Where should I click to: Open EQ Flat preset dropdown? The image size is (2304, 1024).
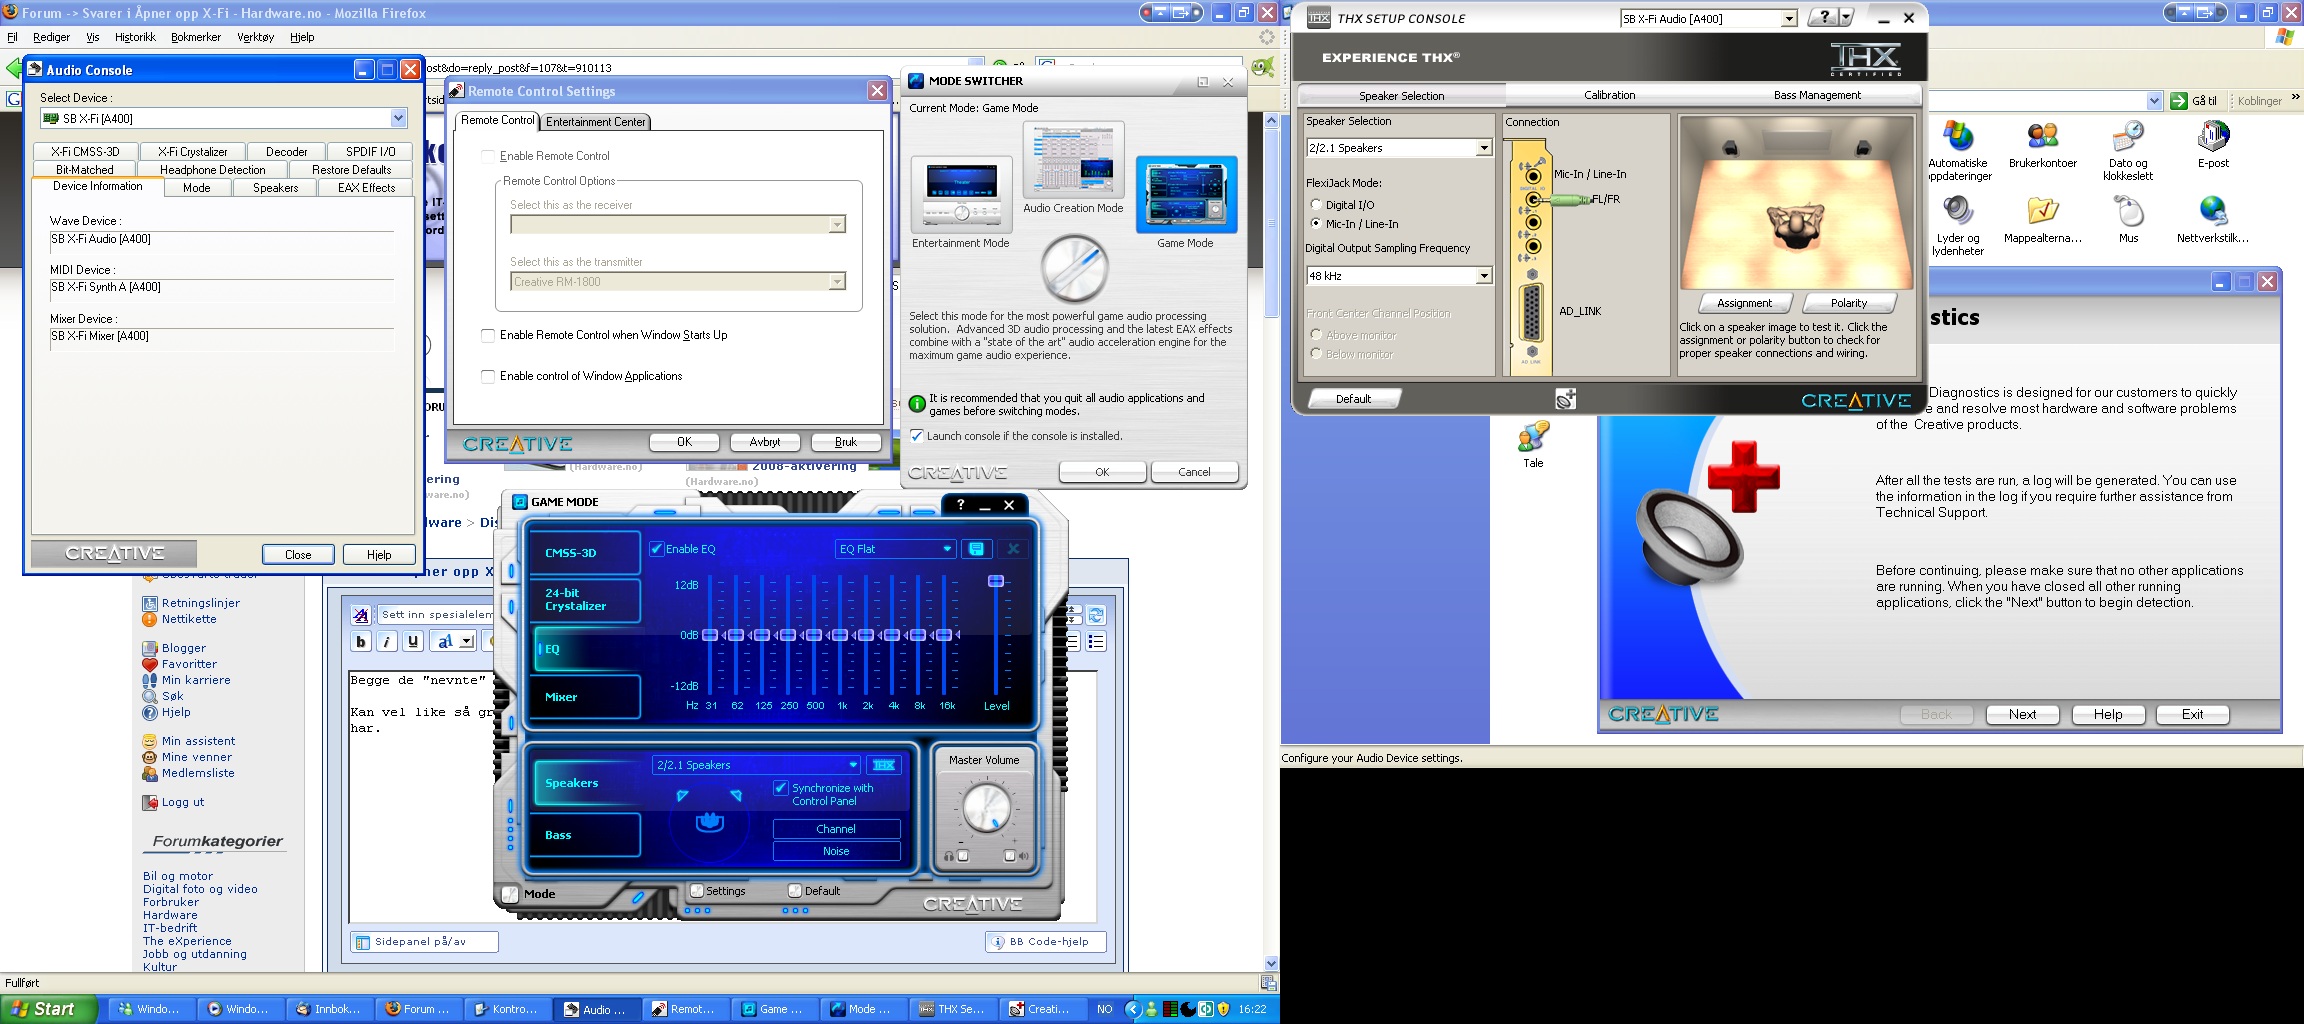[947, 549]
